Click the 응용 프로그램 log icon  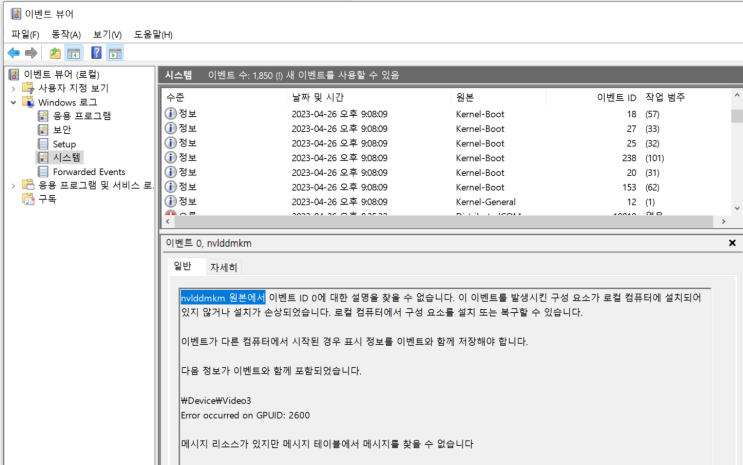(43, 116)
